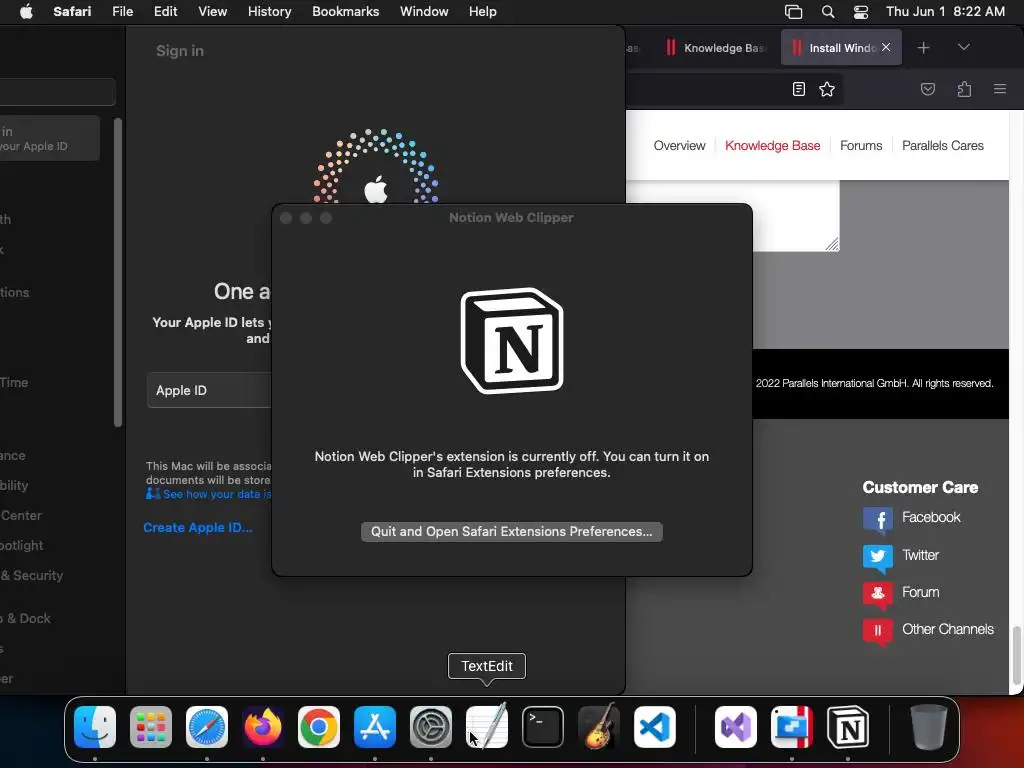Open Safari from the Dock
The image size is (1024, 768).
tap(207, 726)
